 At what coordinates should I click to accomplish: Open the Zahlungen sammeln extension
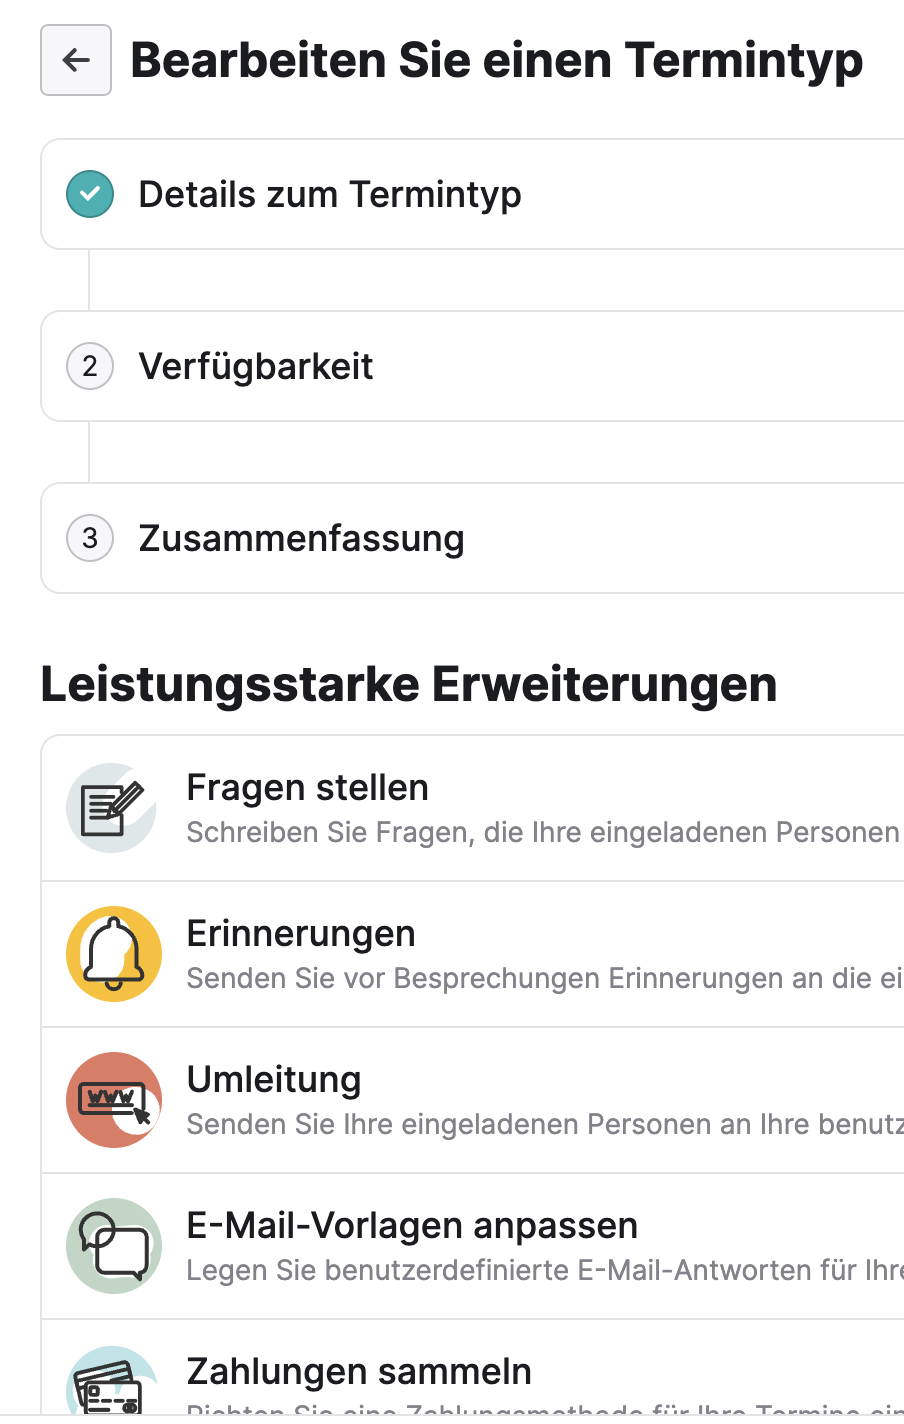click(472, 1368)
